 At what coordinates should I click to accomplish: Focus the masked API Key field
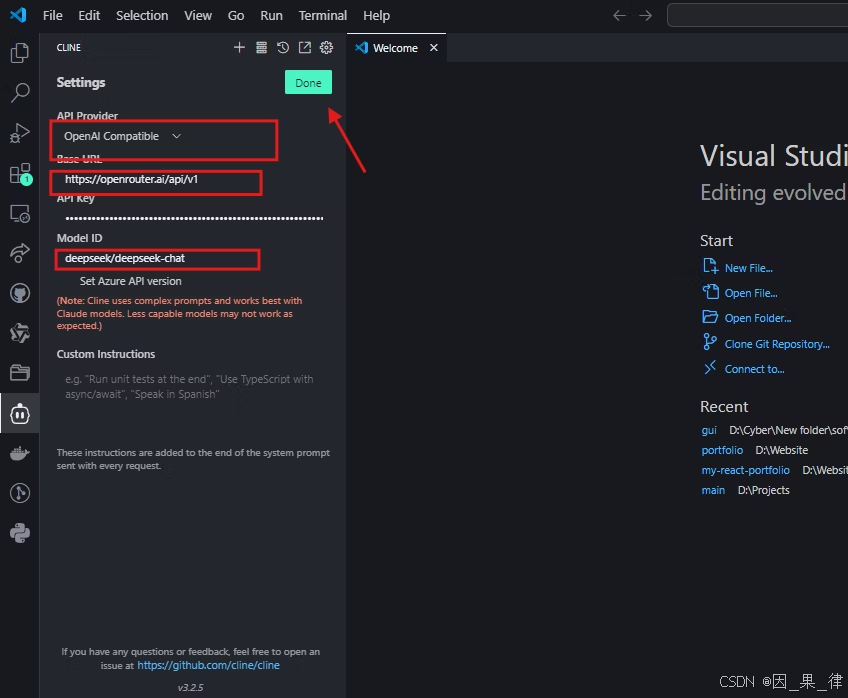(194, 218)
